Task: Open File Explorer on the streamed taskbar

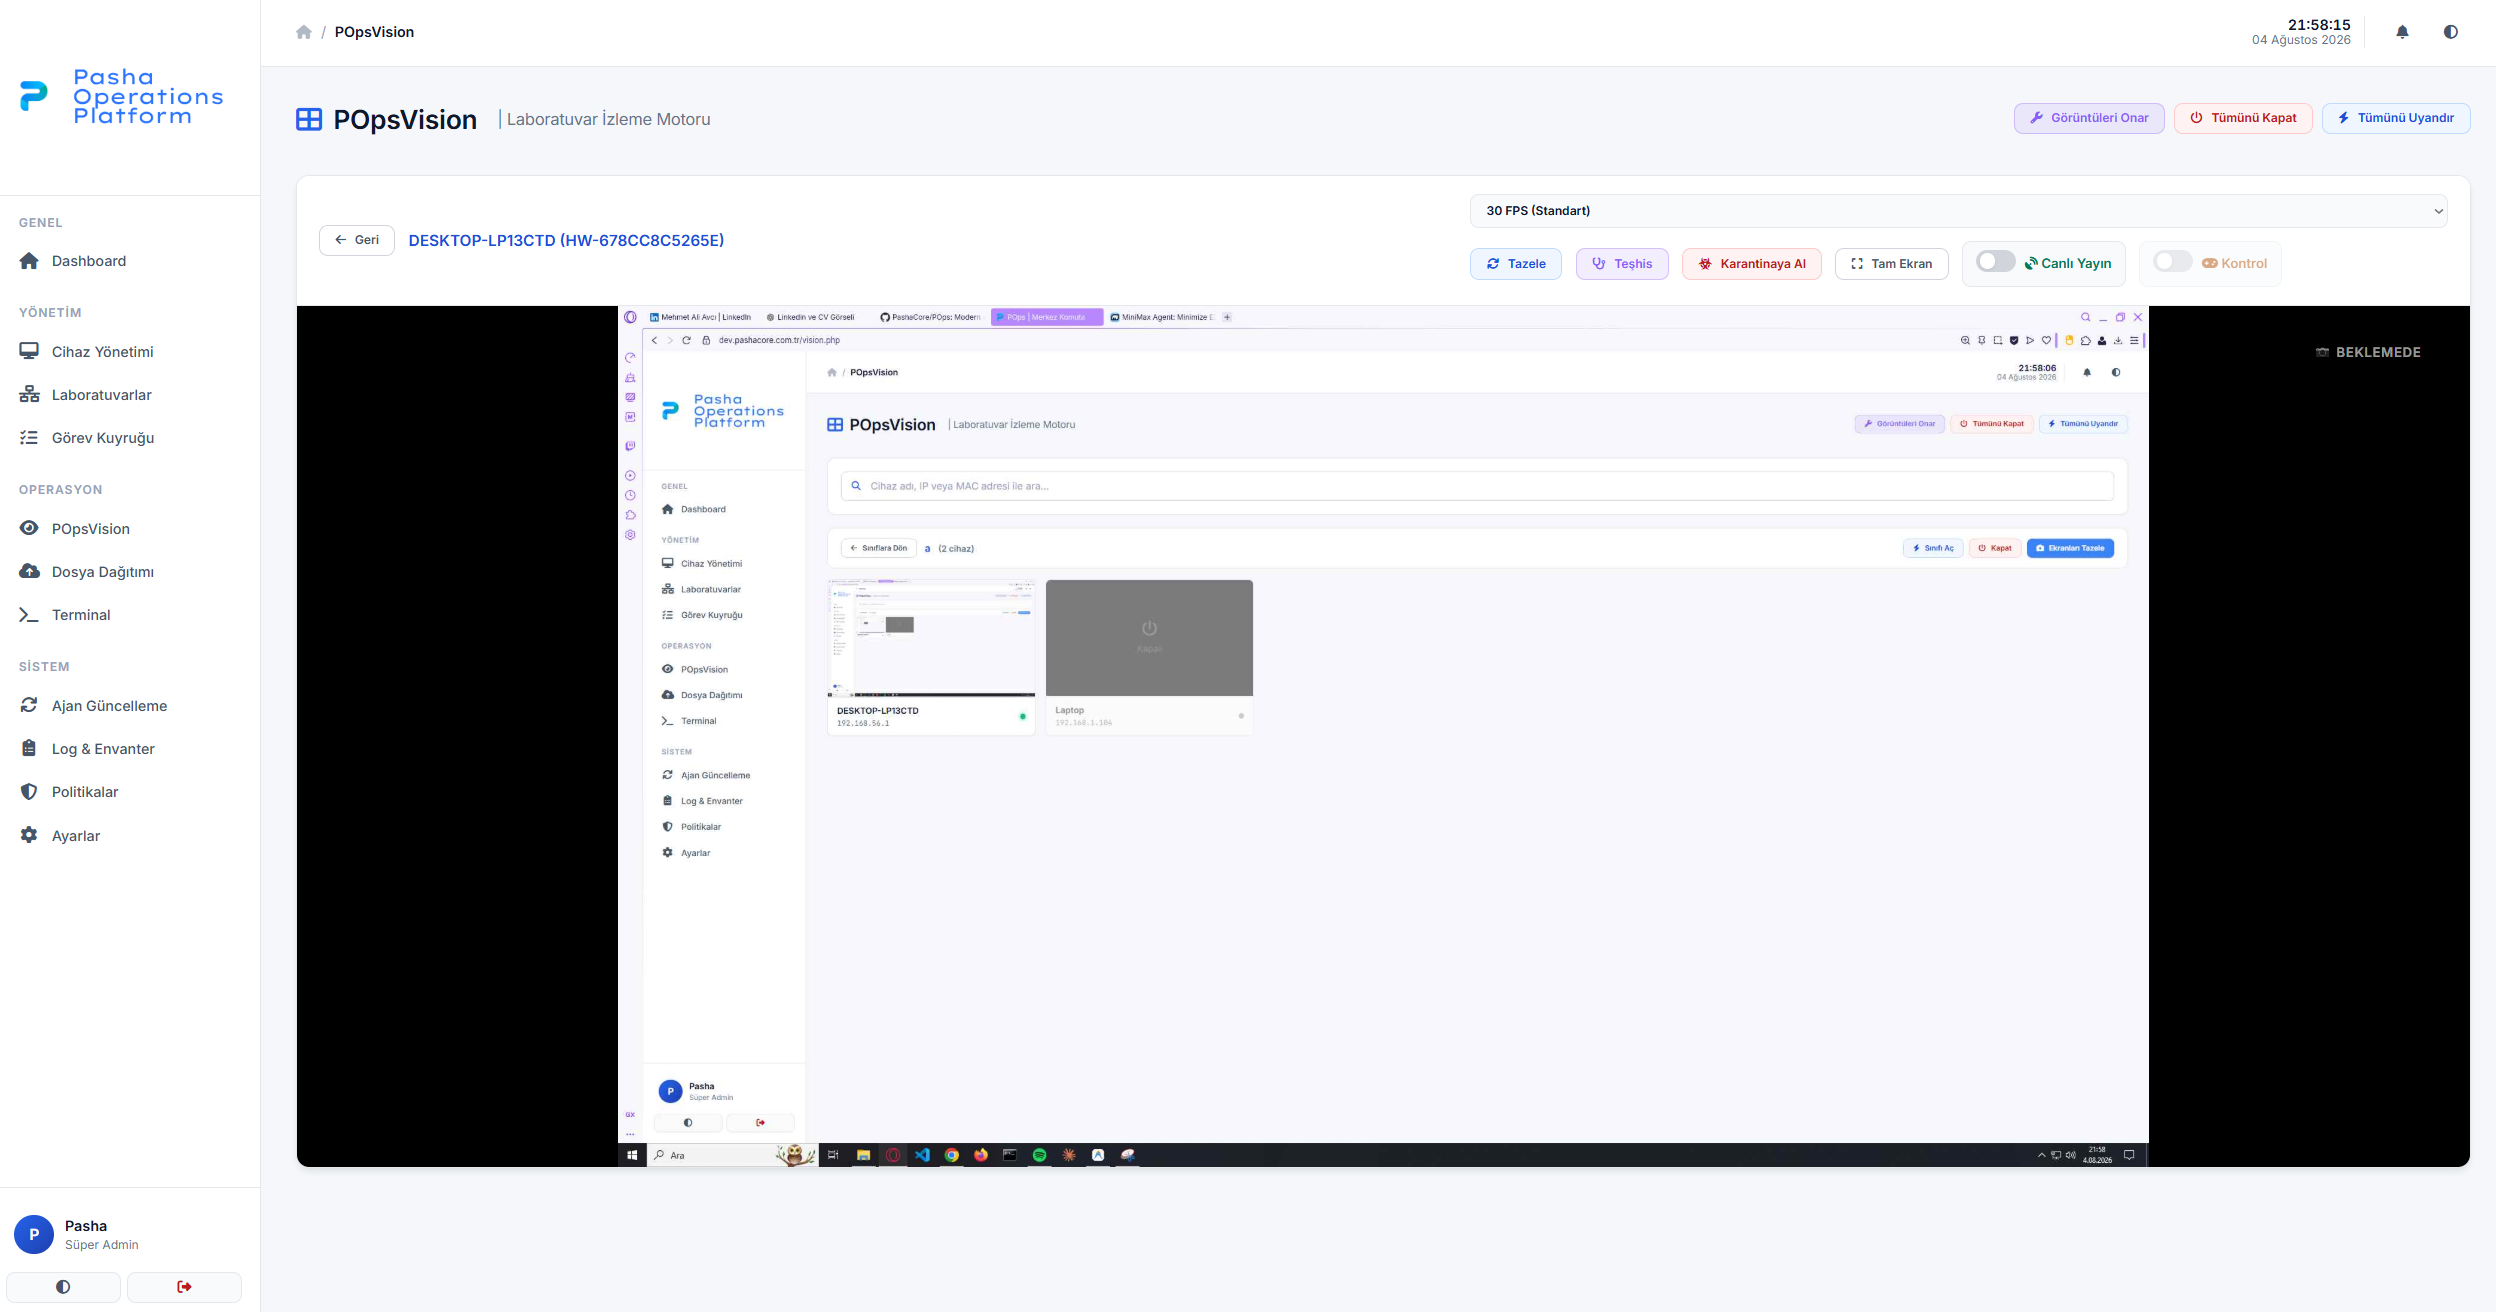Action: pos(863,1155)
